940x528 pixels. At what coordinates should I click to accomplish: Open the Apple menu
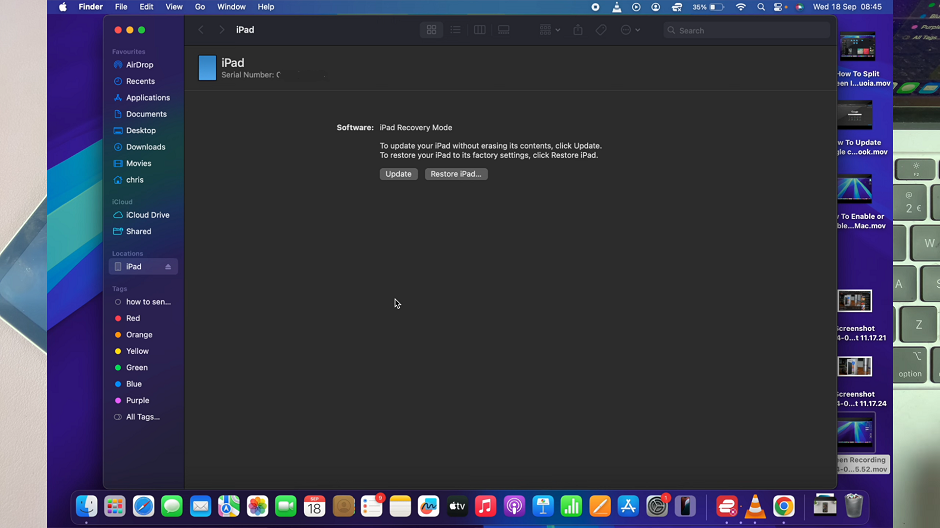(63, 7)
